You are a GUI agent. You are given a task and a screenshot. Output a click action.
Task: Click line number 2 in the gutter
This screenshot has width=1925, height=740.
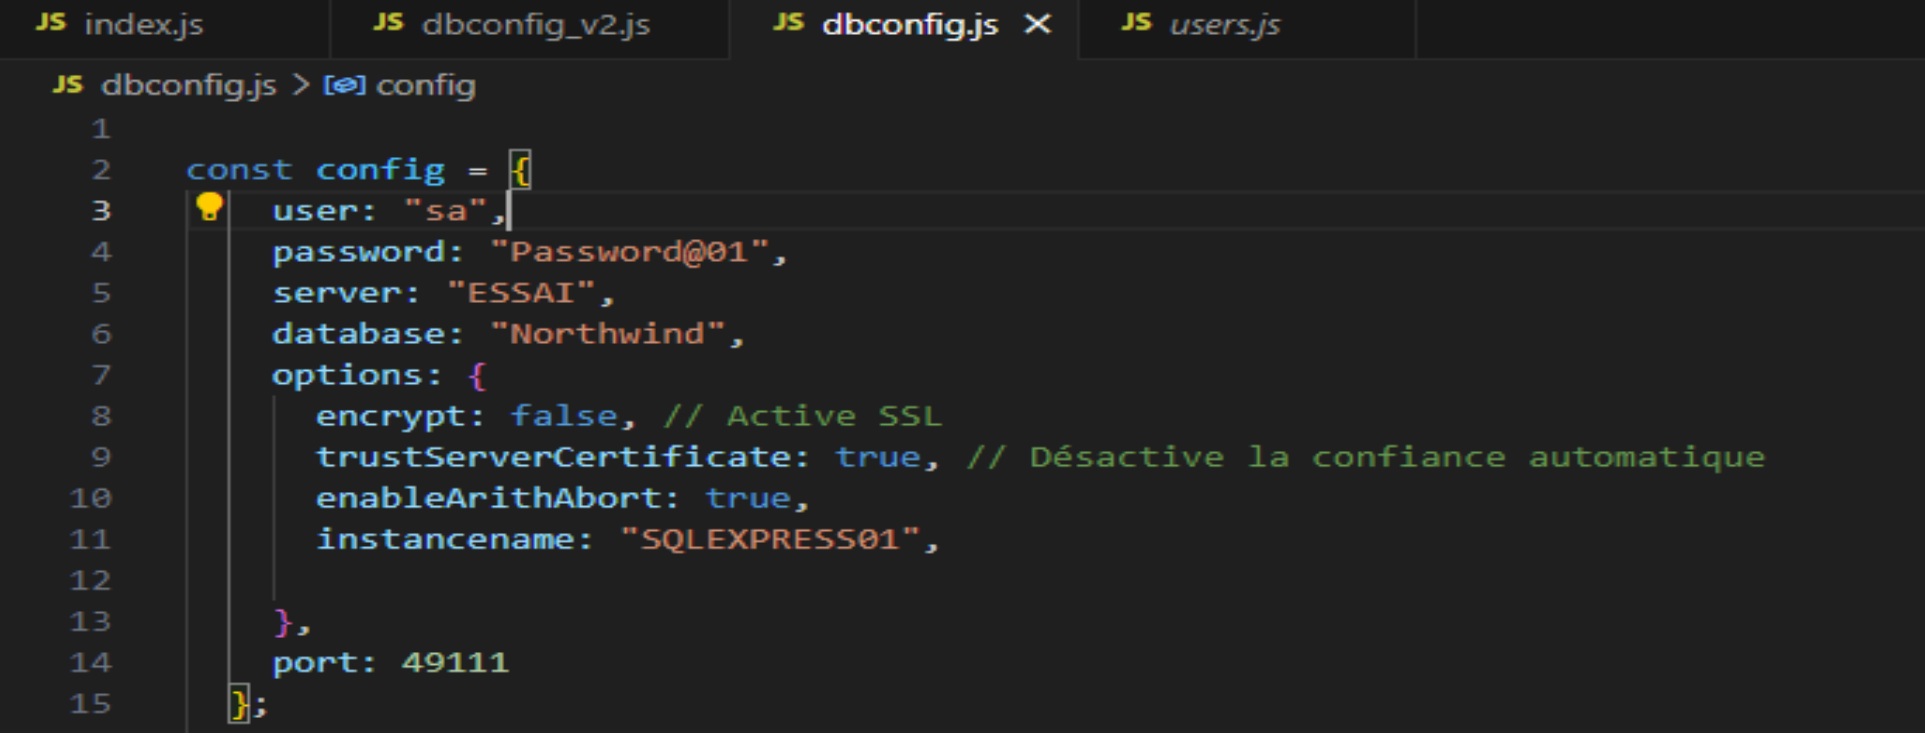101,170
